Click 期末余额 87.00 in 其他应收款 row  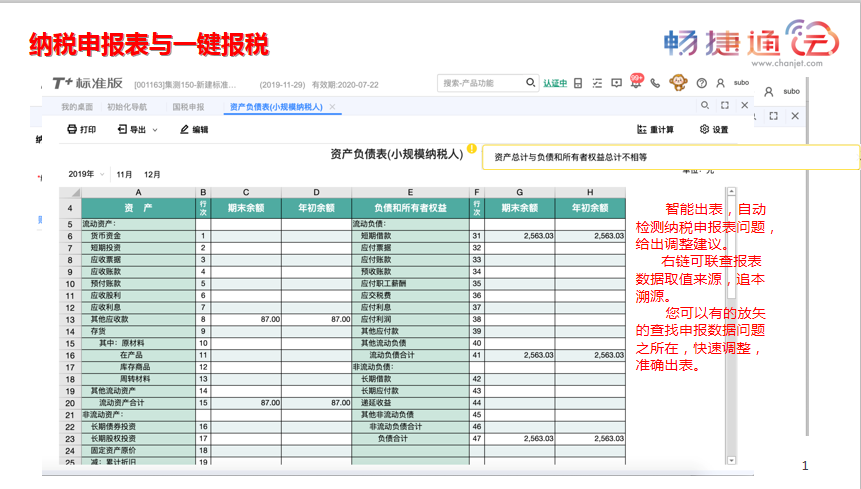click(x=246, y=319)
